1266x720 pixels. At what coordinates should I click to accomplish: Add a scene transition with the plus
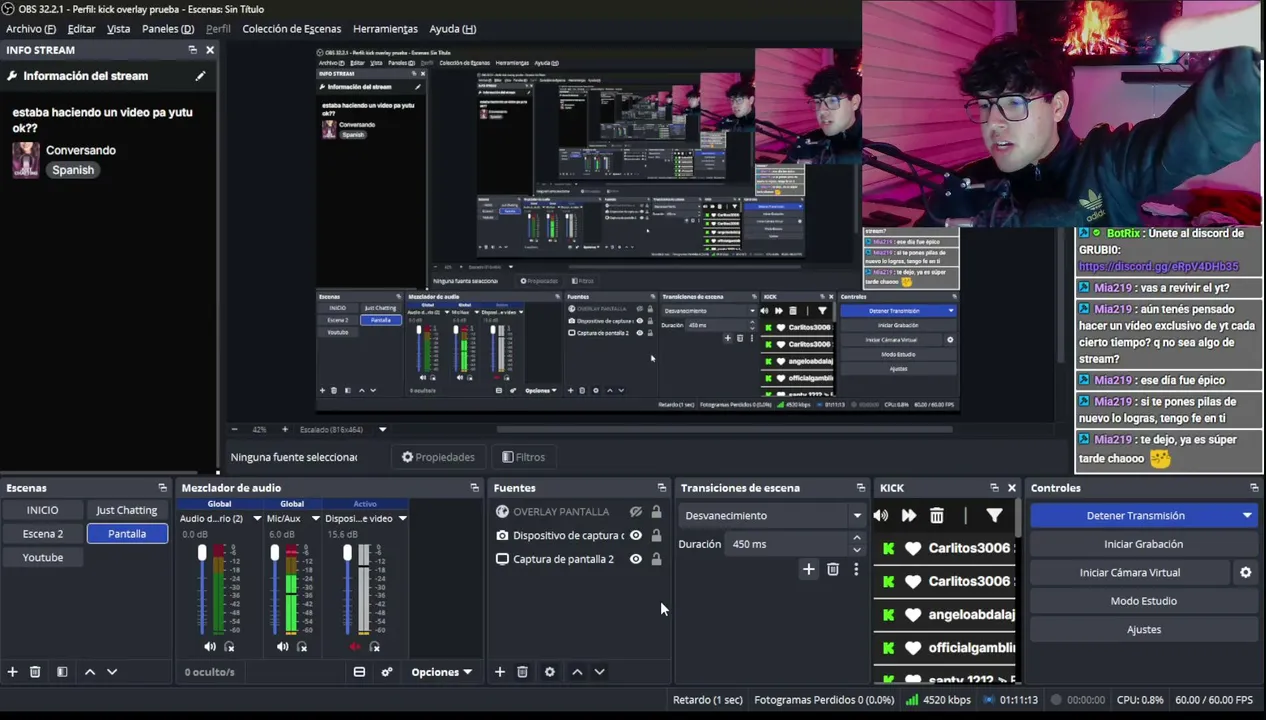point(808,570)
